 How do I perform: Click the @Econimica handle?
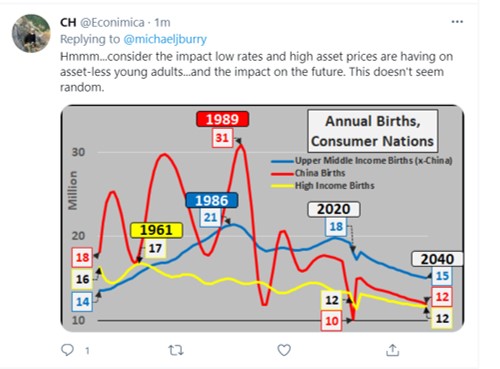tap(112, 22)
